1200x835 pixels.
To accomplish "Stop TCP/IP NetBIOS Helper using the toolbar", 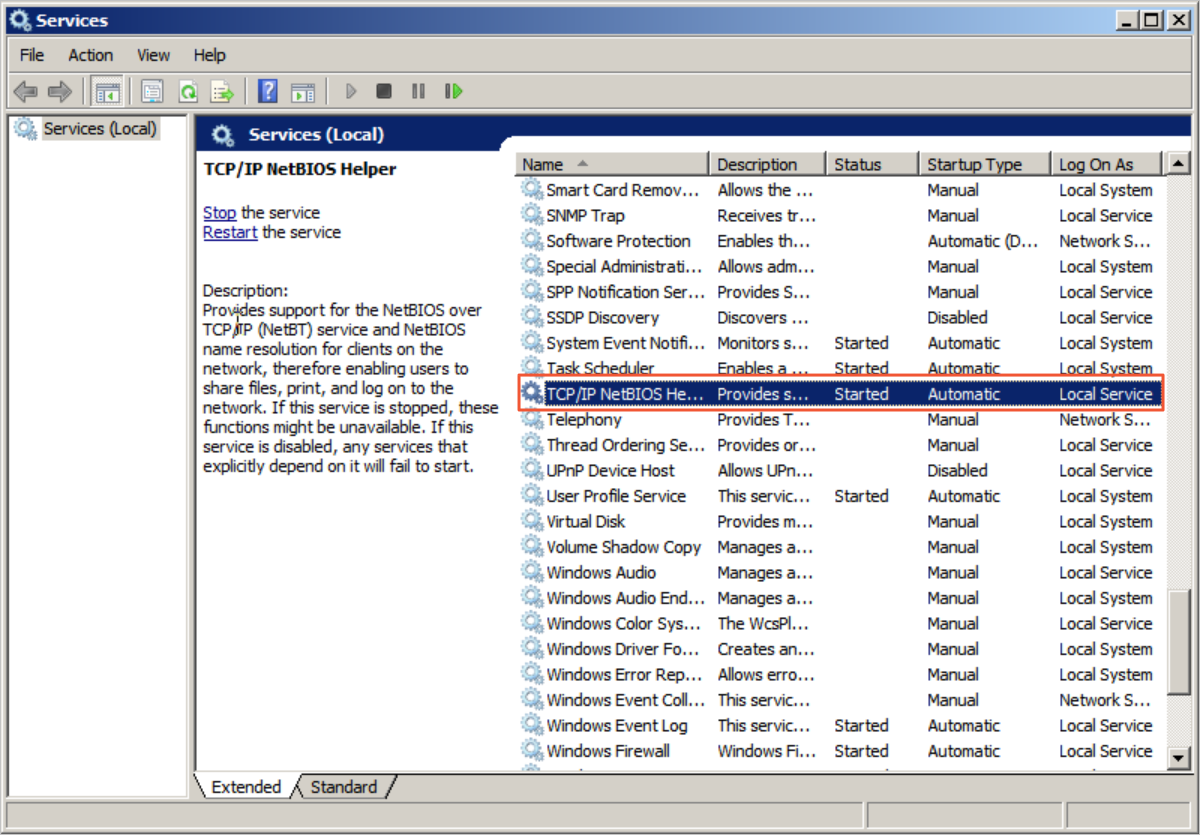I will (384, 91).
